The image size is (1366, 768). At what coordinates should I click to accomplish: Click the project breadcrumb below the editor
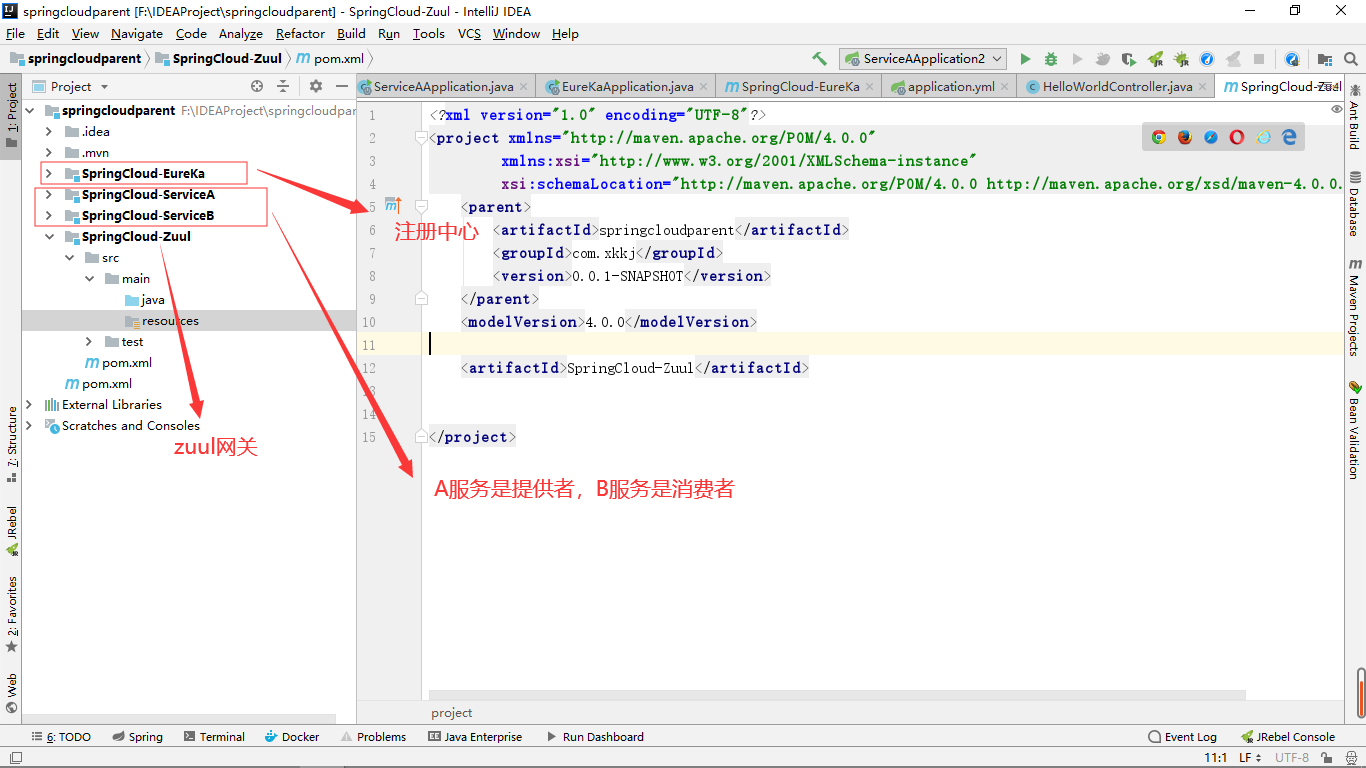click(452, 713)
